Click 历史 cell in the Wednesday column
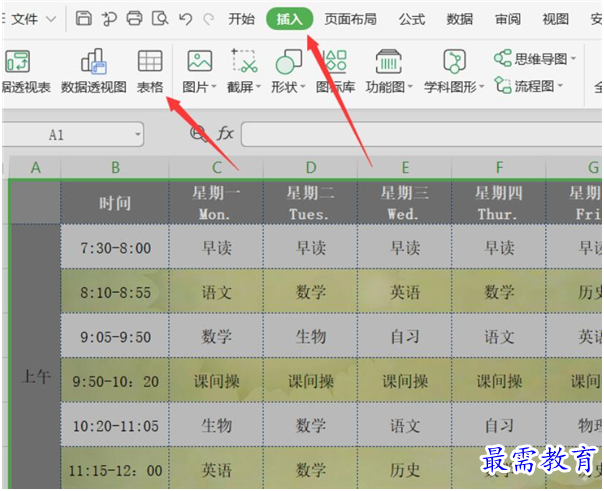Screen dimensions: 604x491 pos(404,469)
